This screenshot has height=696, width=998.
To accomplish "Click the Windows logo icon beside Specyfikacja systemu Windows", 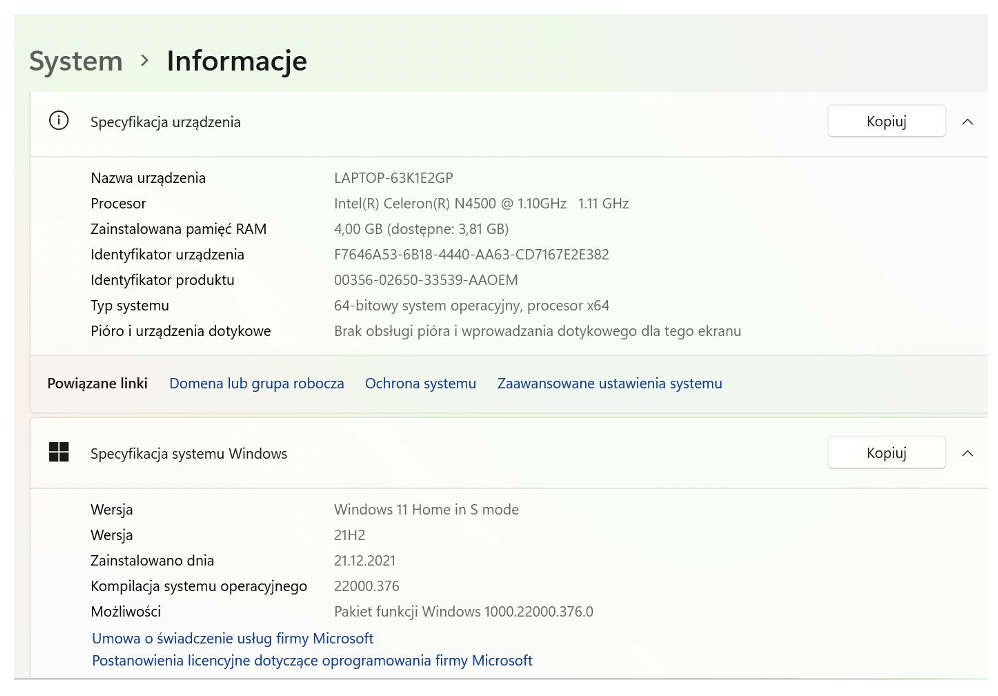I will pos(59,452).
